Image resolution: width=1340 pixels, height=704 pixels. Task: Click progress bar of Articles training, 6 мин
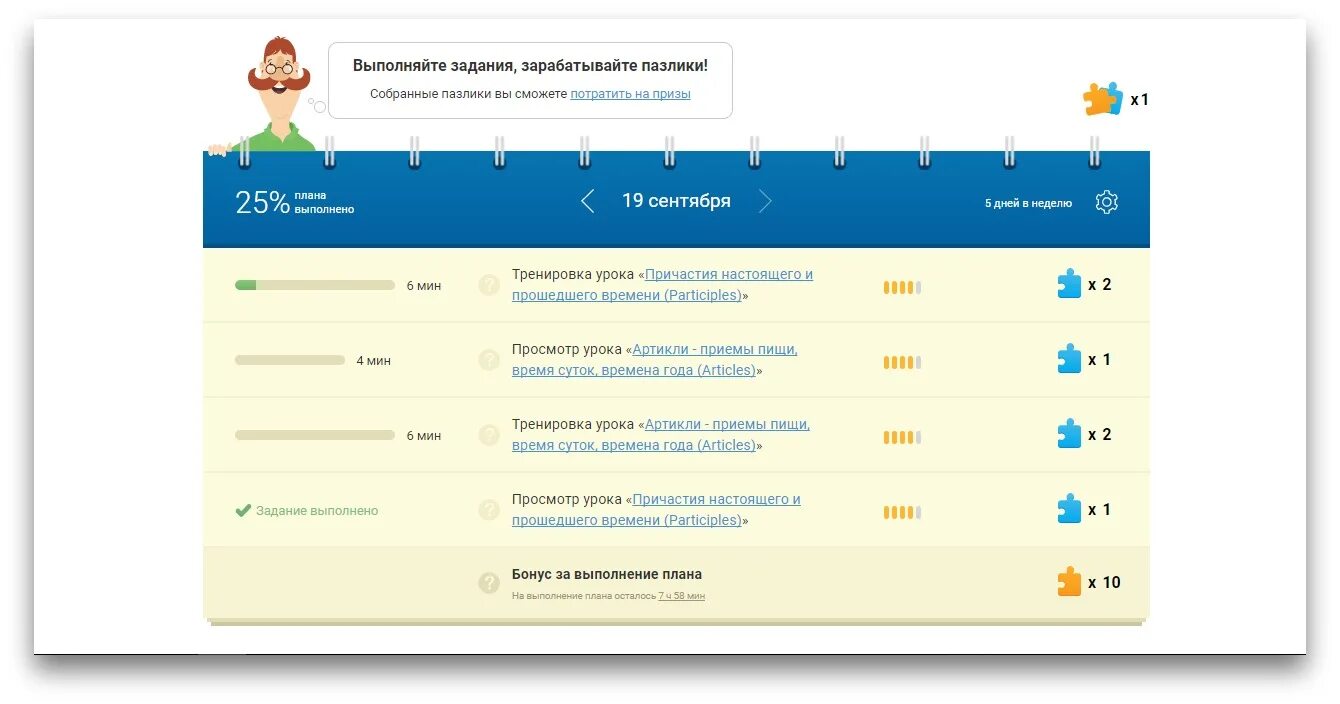click(x=315, y=435)
